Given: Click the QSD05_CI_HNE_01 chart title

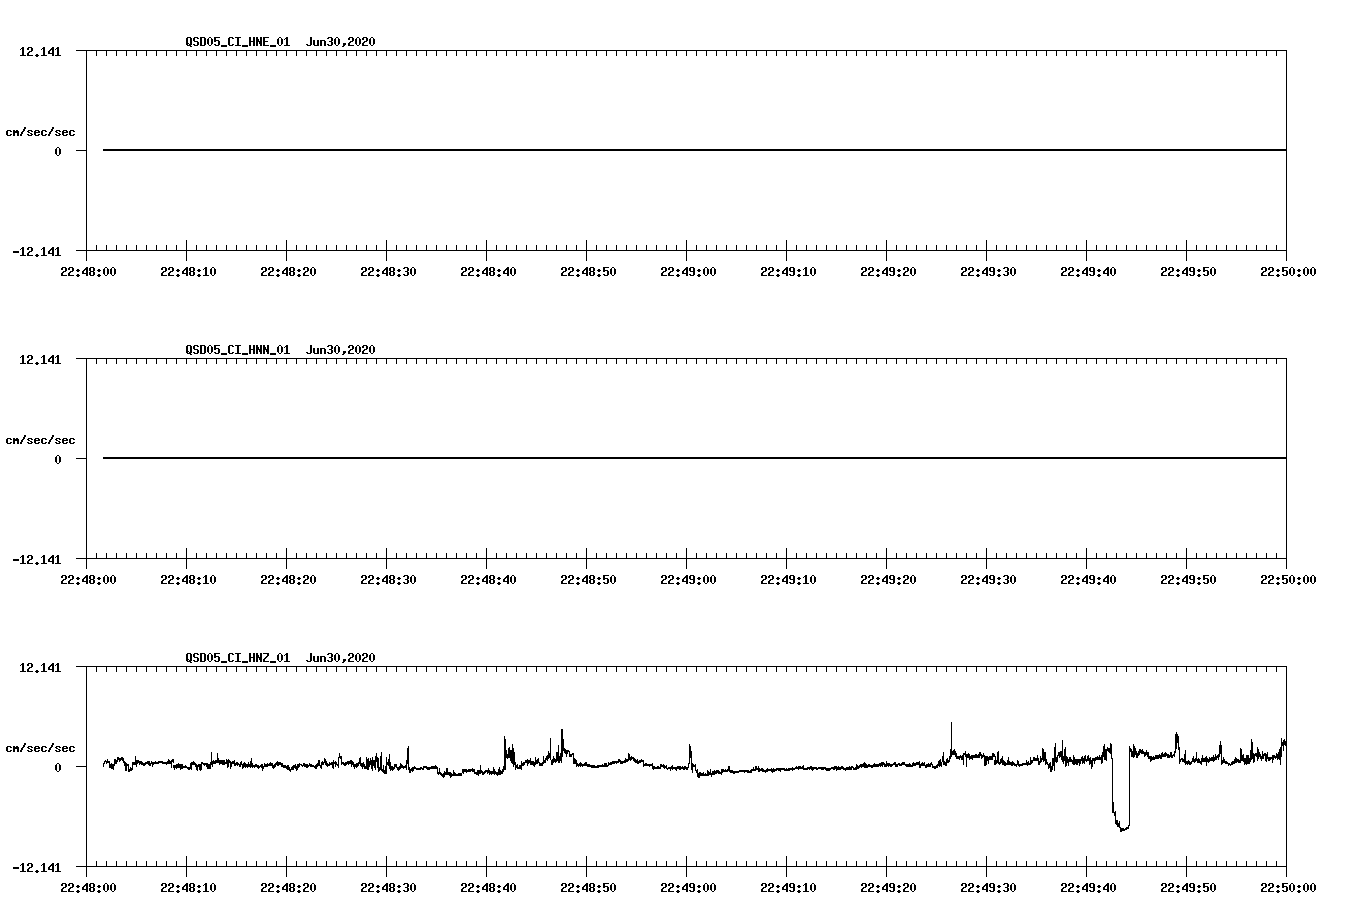Looking at the screenshot, I should pos(238,42).
